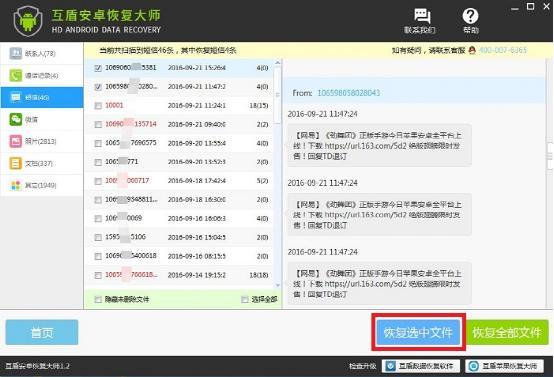
Task: Click the green 恢复全部文件 recover all button
Action: tap(507, 332)
